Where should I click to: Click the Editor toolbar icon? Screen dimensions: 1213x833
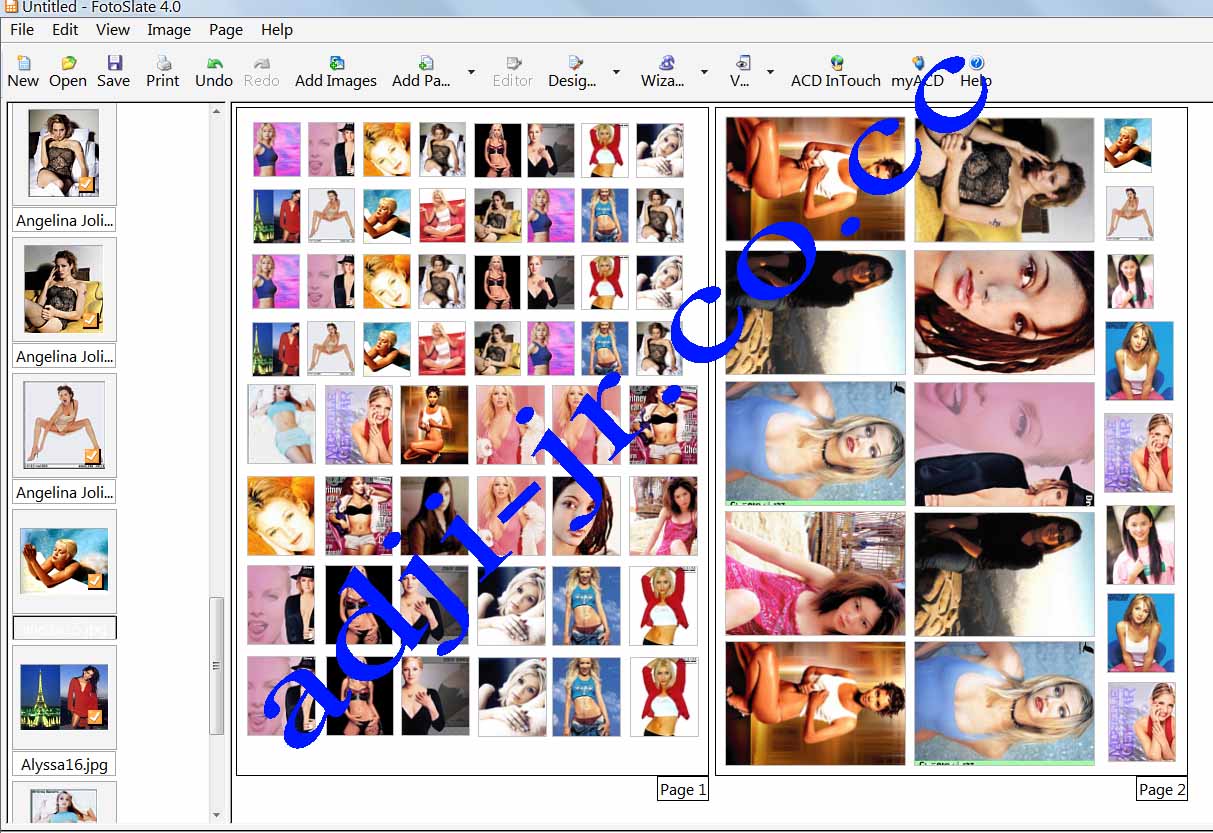(513, 72)
